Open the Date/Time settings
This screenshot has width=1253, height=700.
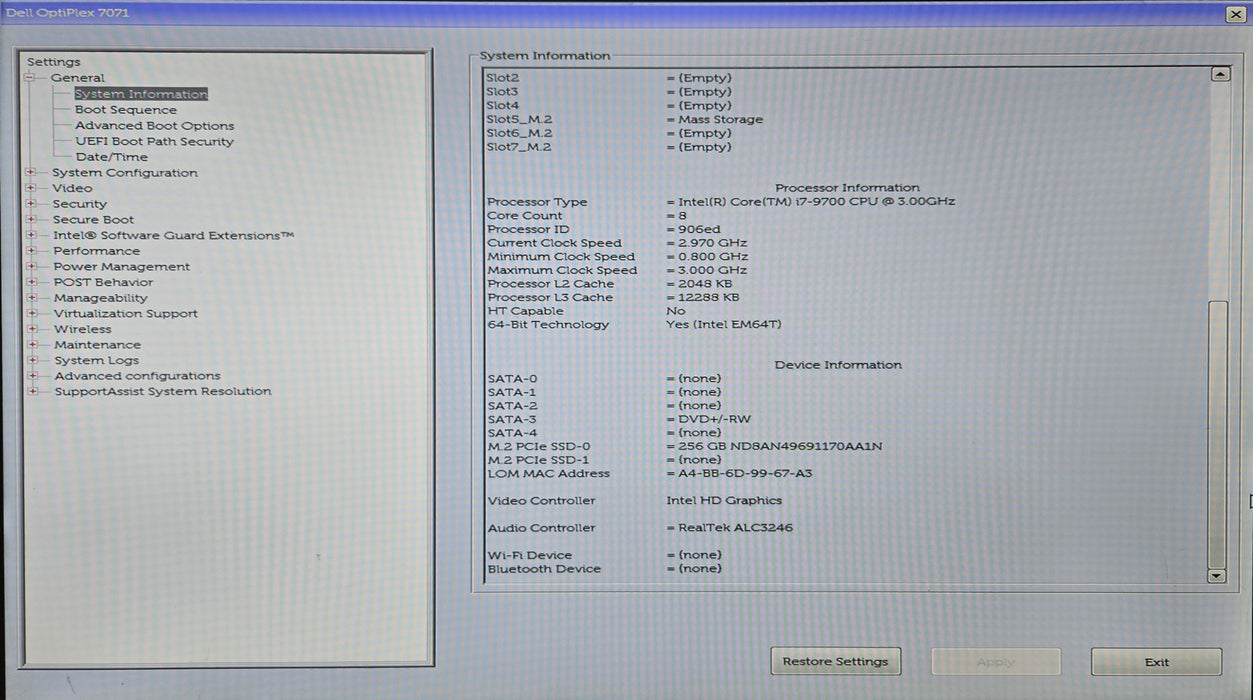112,157
